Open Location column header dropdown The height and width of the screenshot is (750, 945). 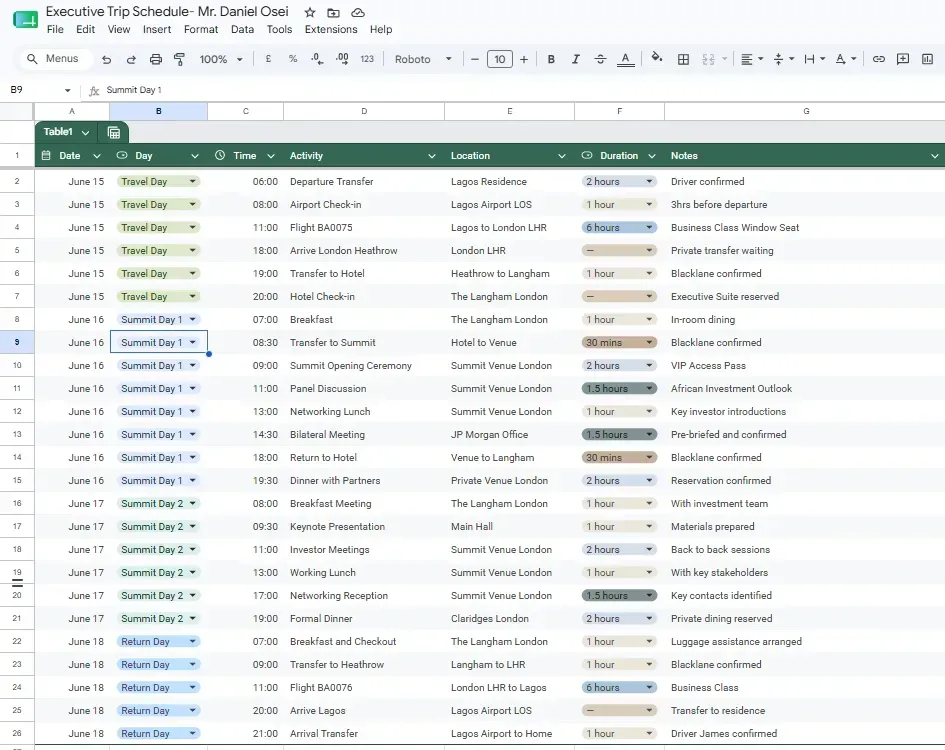(x=562, y=156)
